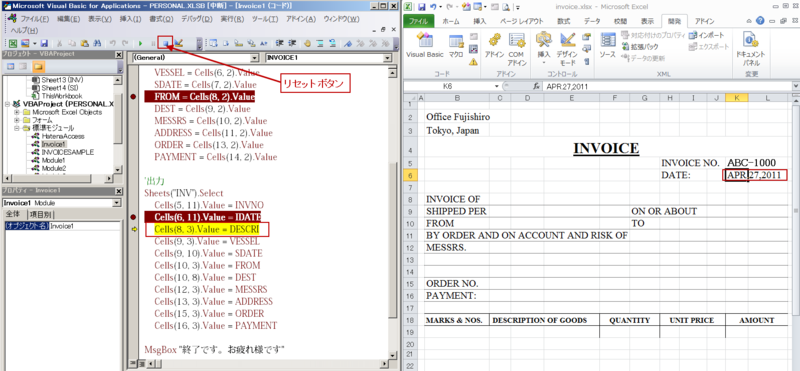Image resolution: width=800 pixels, height=371 pixels.
Task: Click the Indent icon in VBA edit toolbar
Action: coord(280,43)
